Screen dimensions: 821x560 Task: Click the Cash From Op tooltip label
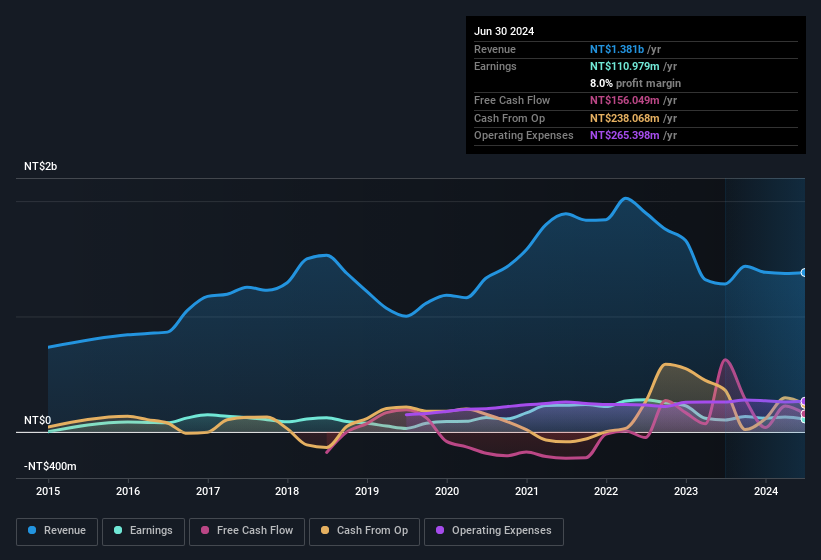509,118
